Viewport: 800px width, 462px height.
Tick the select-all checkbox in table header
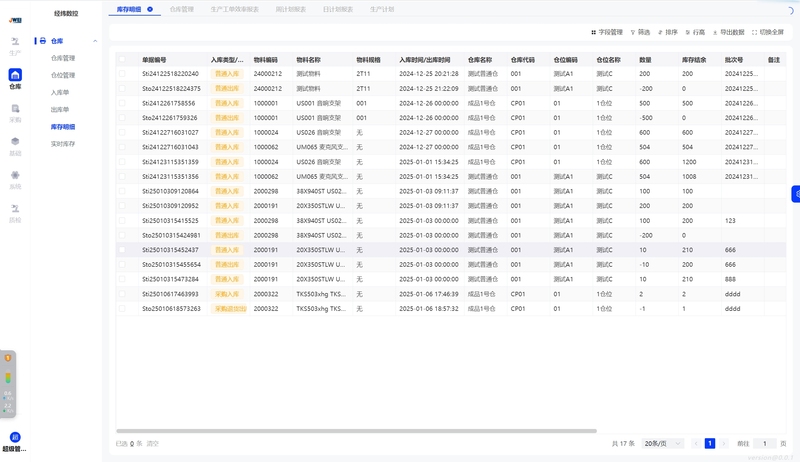tap(122, 59)
